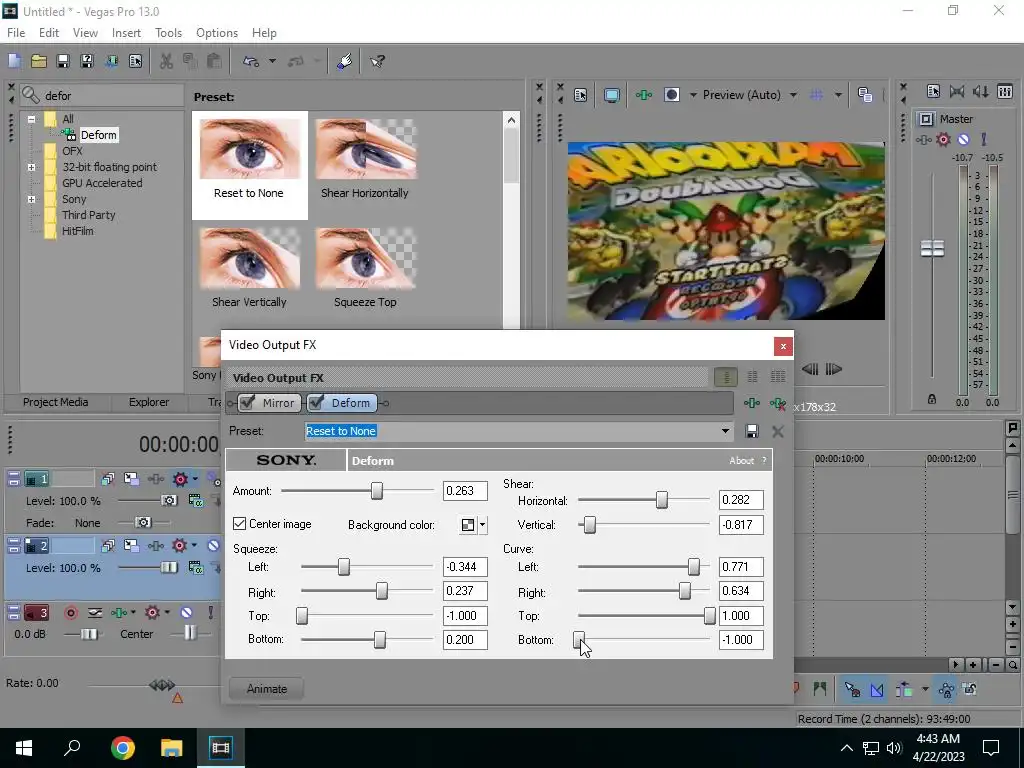Image resolution: width=1024 pixels, height=768 pixels.
Task: Expand the Sony folder in plug-in tree
Action: click(x=31, y=199)
